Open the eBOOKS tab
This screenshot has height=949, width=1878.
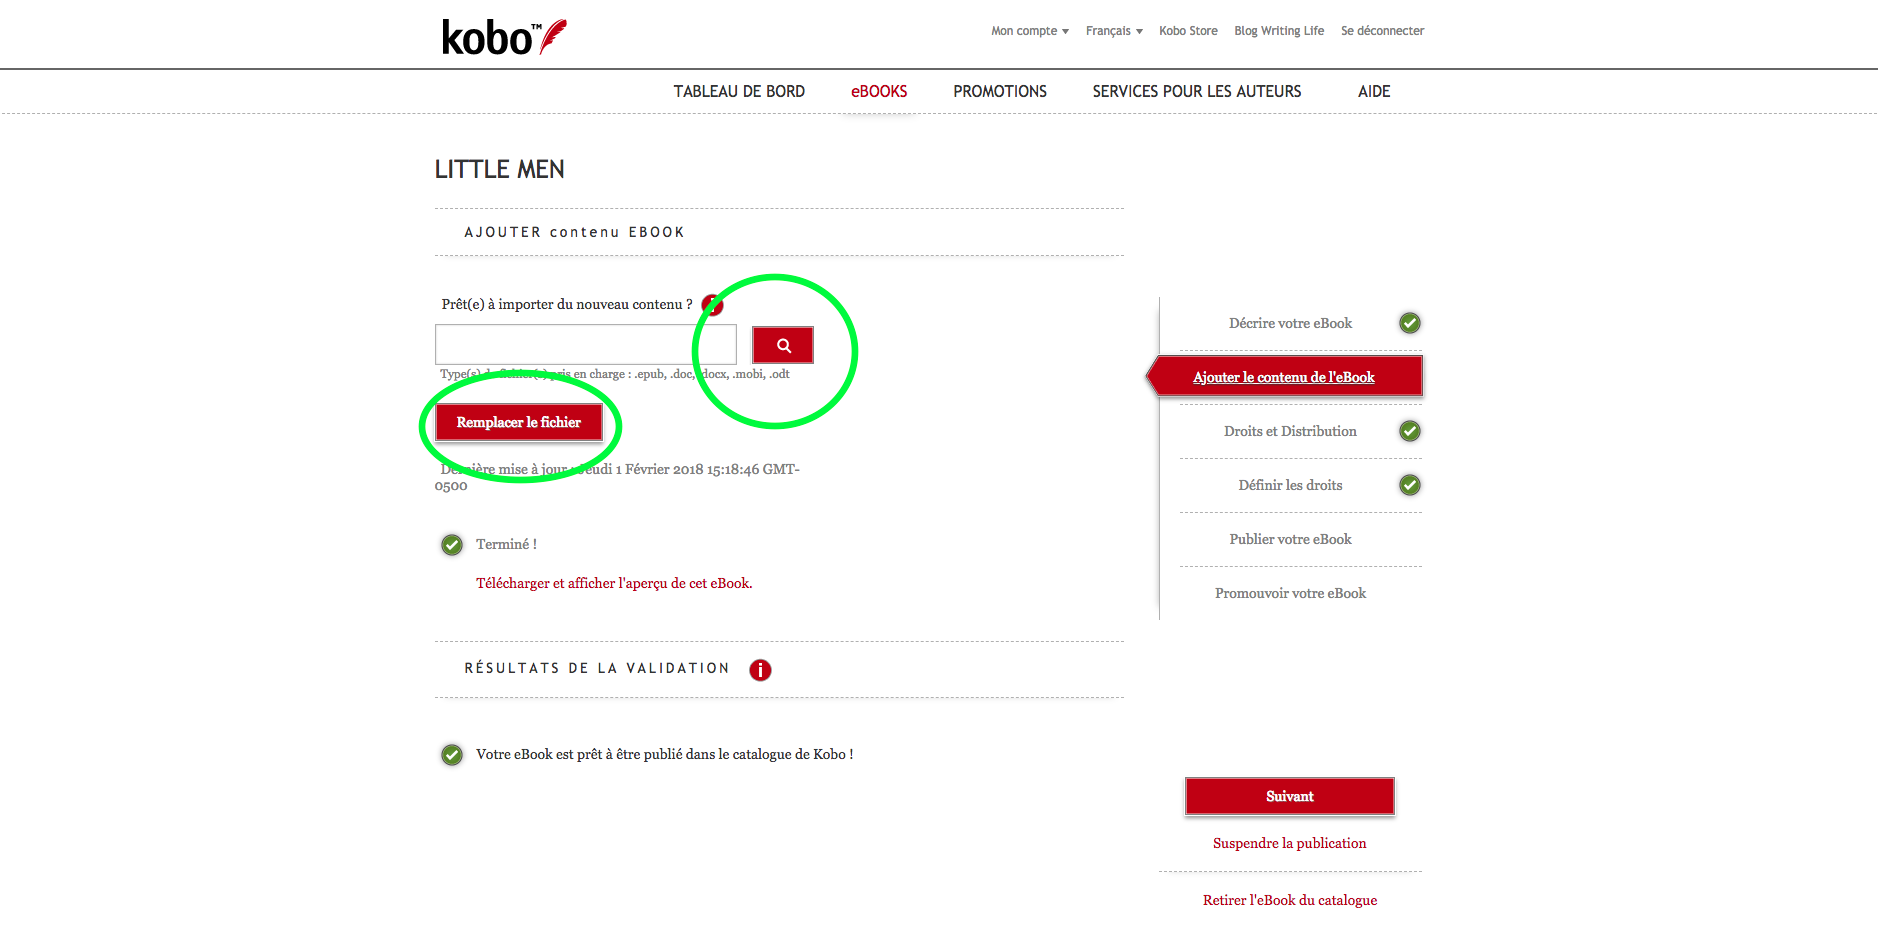tap(878, 91)
